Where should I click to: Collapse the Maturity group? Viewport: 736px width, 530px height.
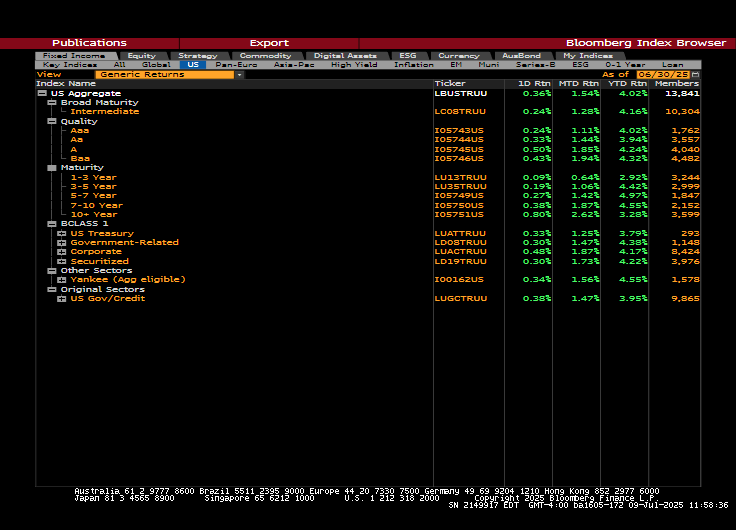[52, 168]
